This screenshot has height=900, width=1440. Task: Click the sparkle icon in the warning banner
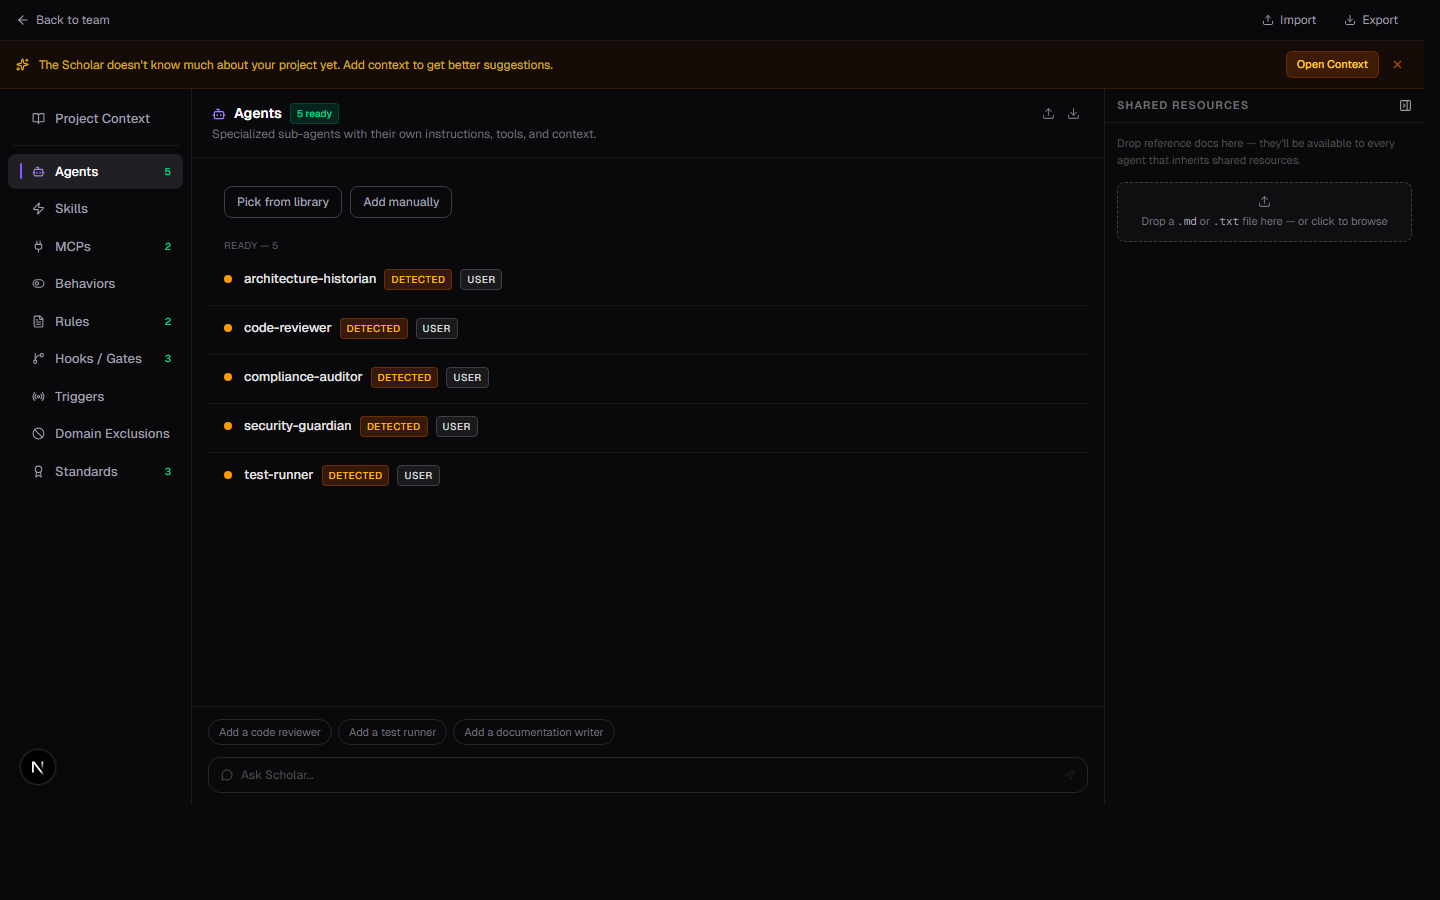(x=22, y=65)
